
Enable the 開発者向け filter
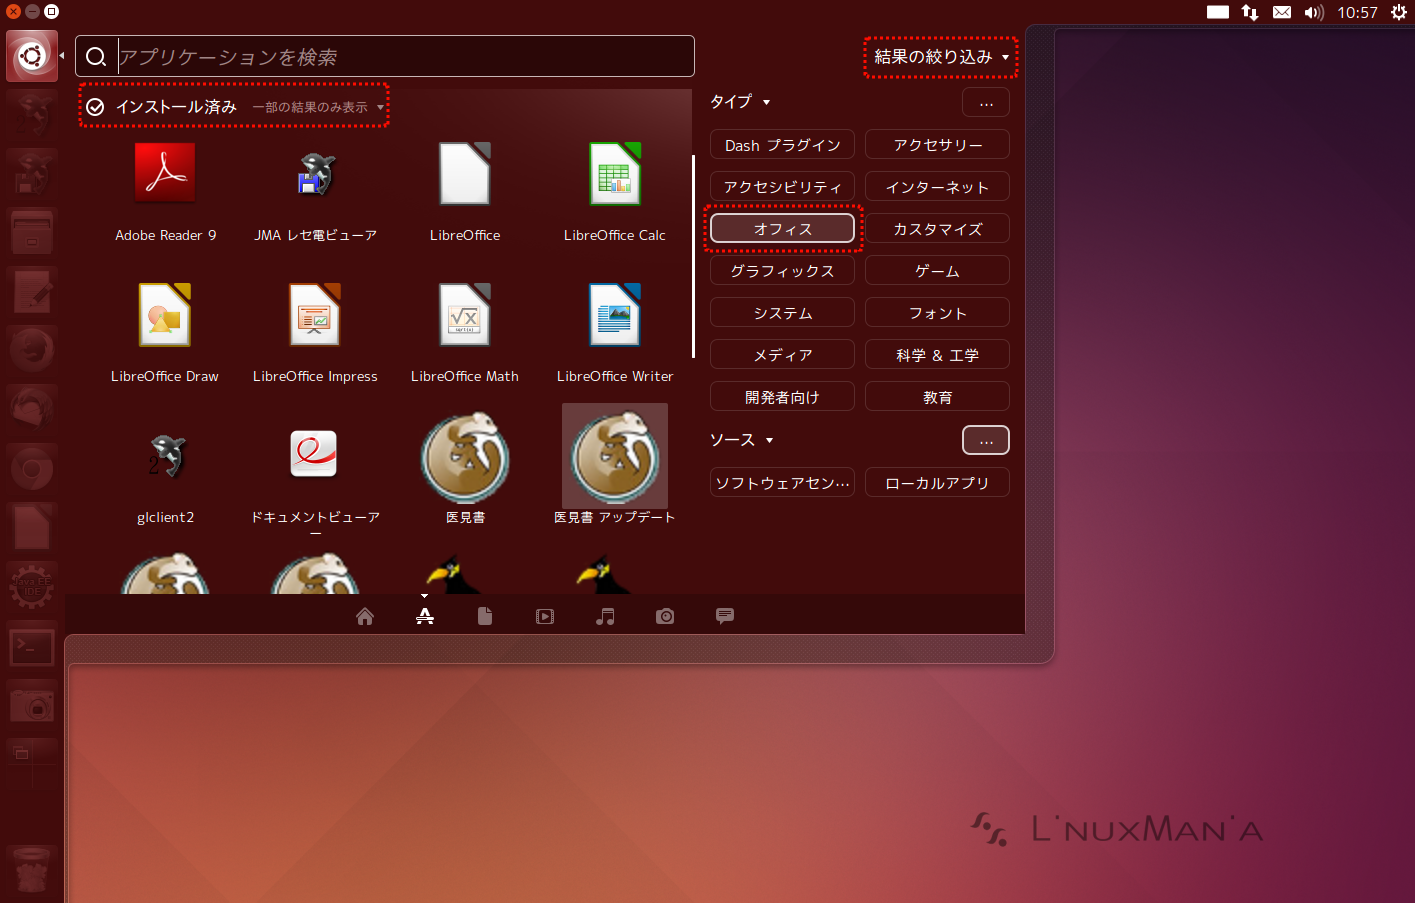tap(782, 397)
